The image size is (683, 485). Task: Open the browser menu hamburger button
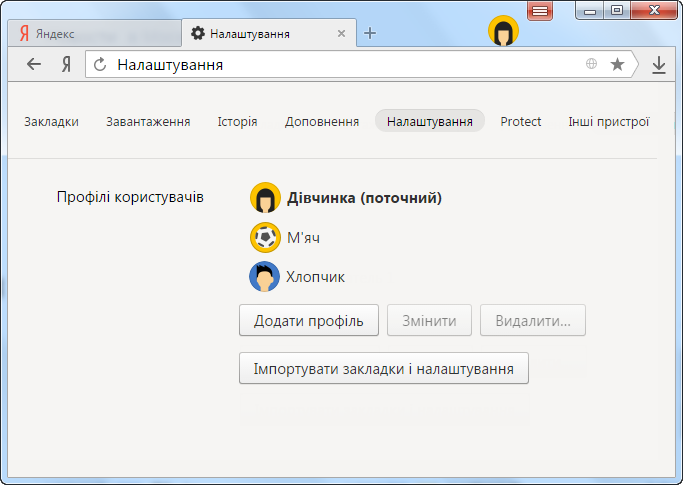pyautogui.click(x=540, y=10)
